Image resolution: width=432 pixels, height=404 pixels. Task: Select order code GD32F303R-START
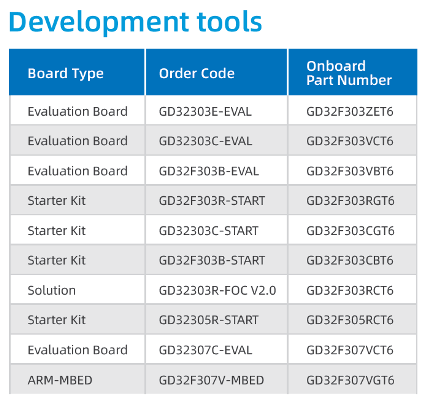coord(212,201)
